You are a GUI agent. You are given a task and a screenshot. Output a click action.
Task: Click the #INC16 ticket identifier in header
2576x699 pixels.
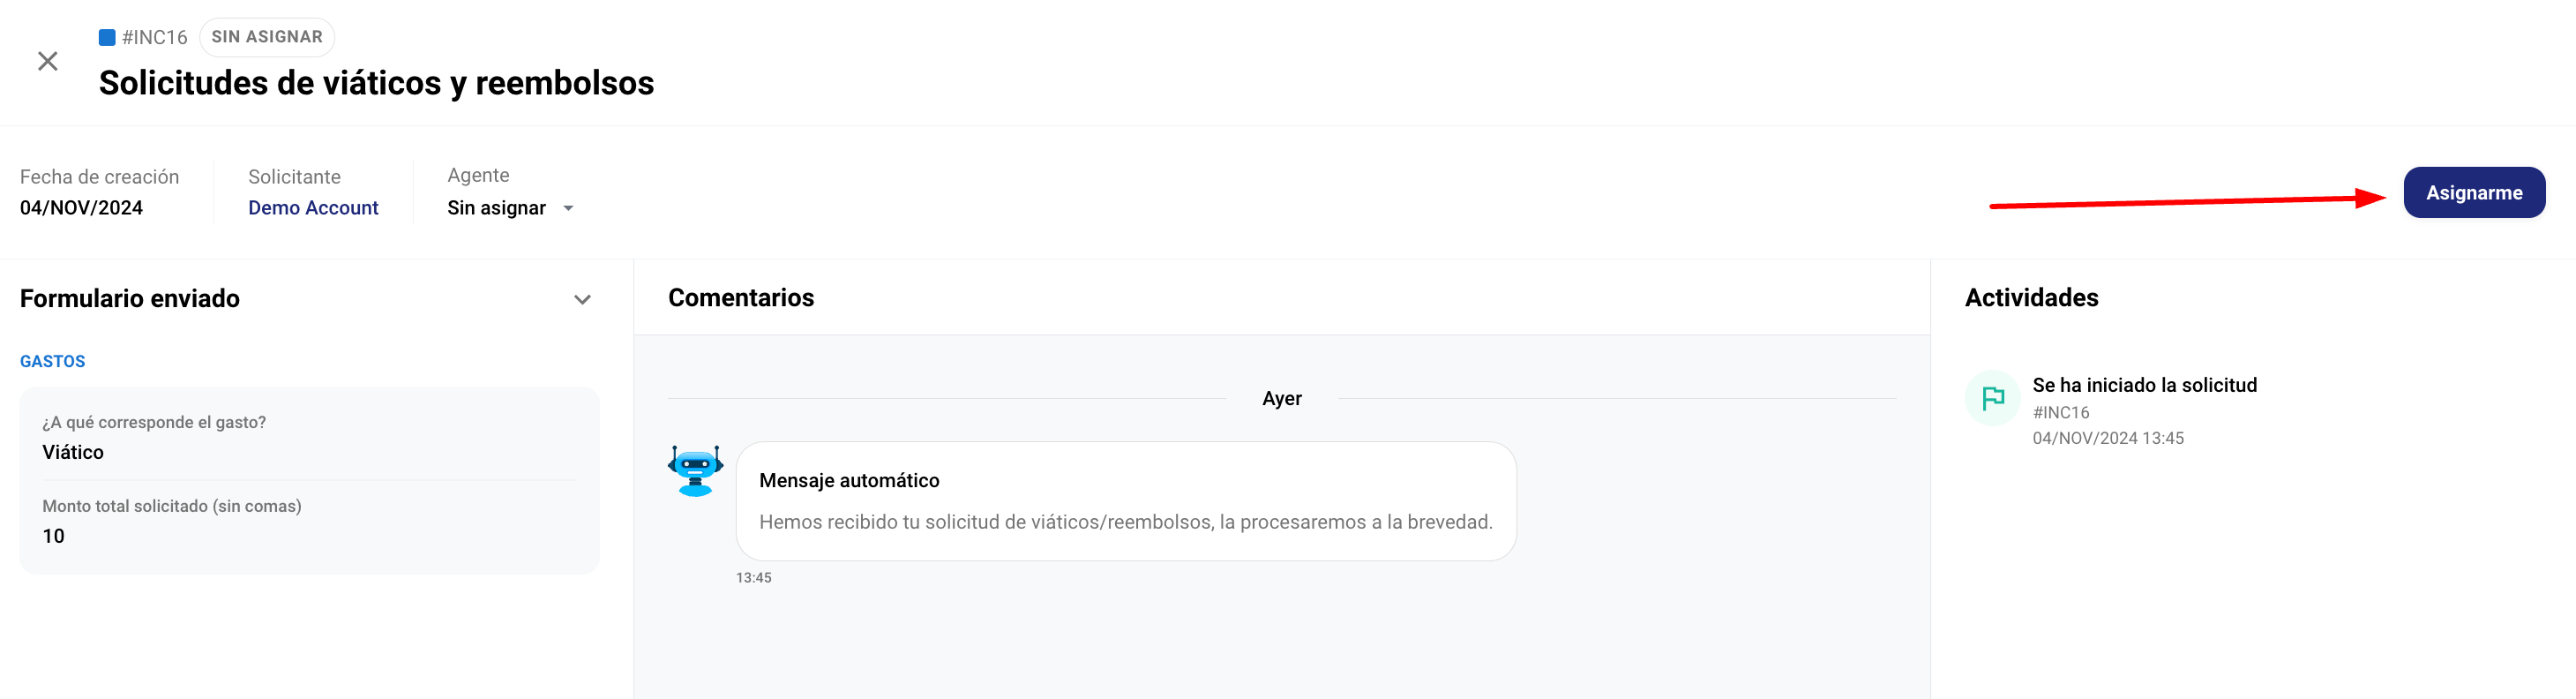point(154,37)
